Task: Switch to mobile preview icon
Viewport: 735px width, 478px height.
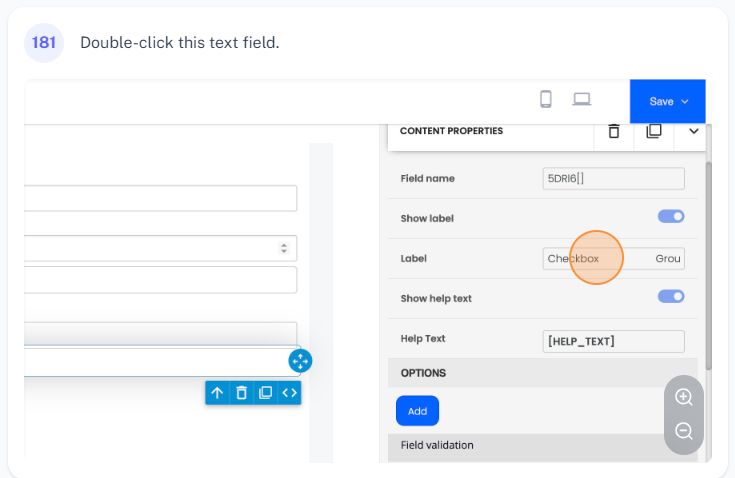Action: click(x=546, y=99)
